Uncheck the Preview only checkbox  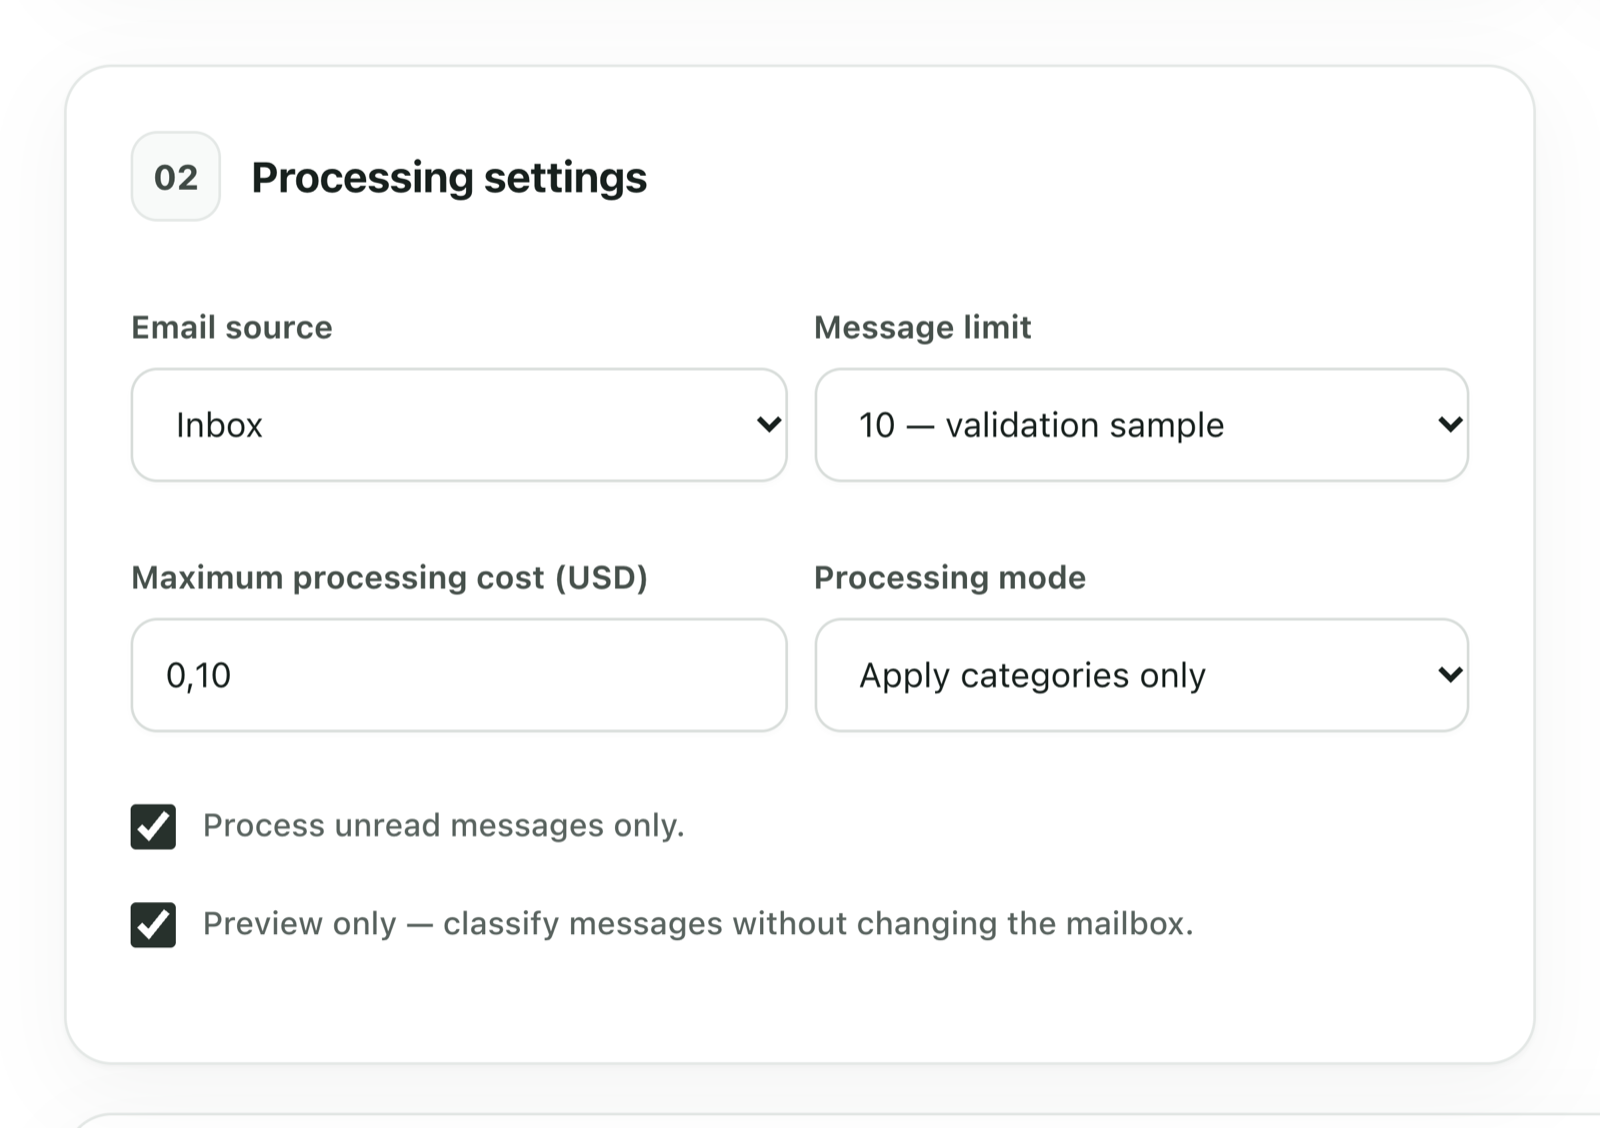pos(153,924)
